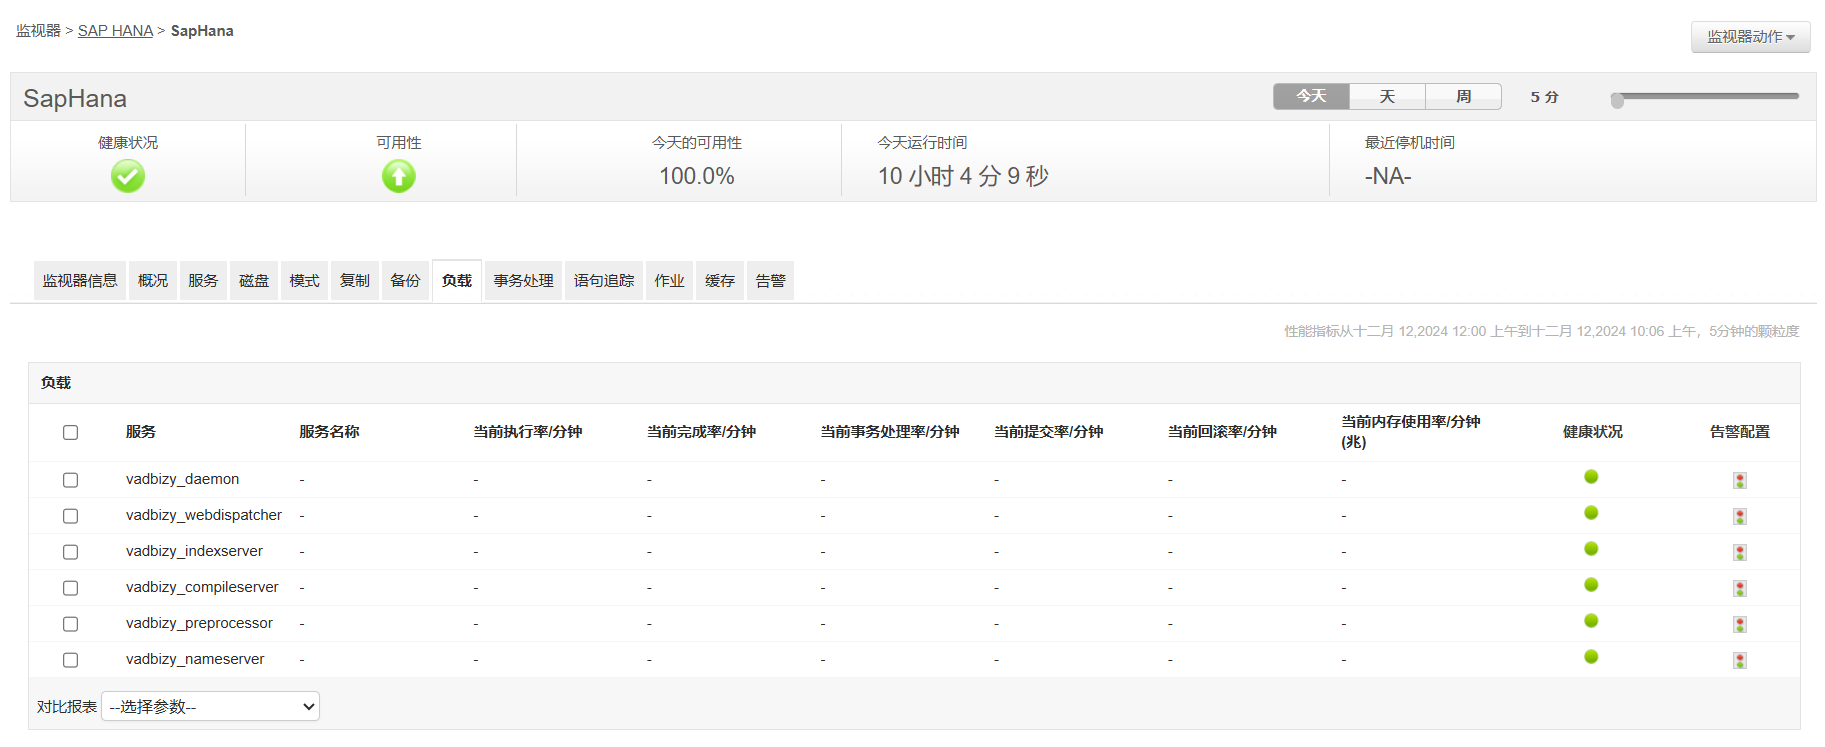Image resolution: width=1825 pixels, height=747 pixels.
Task: Click the vadbizy_webdispatcher service name
Action: tap(204, 515)
